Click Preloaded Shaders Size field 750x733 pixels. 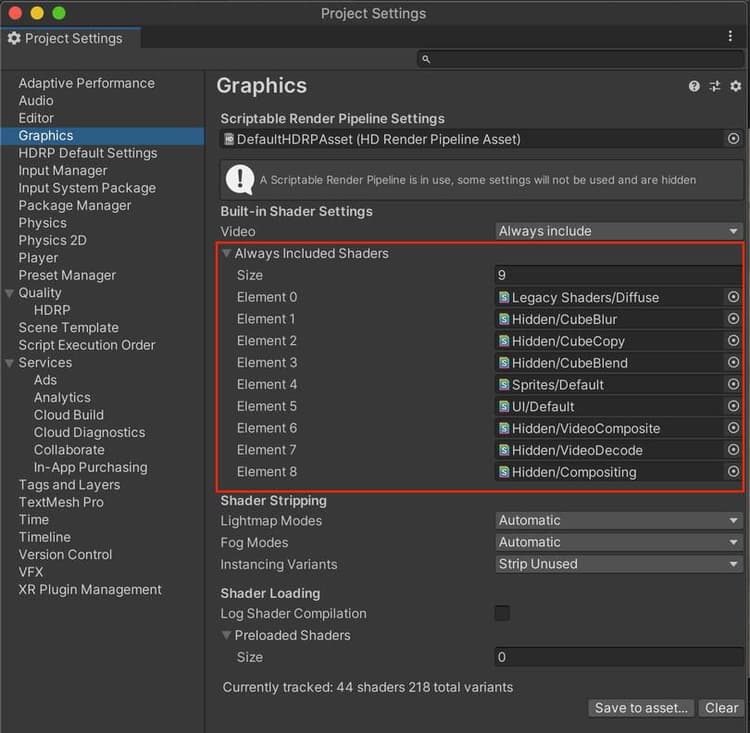click(x=619, y=657)
